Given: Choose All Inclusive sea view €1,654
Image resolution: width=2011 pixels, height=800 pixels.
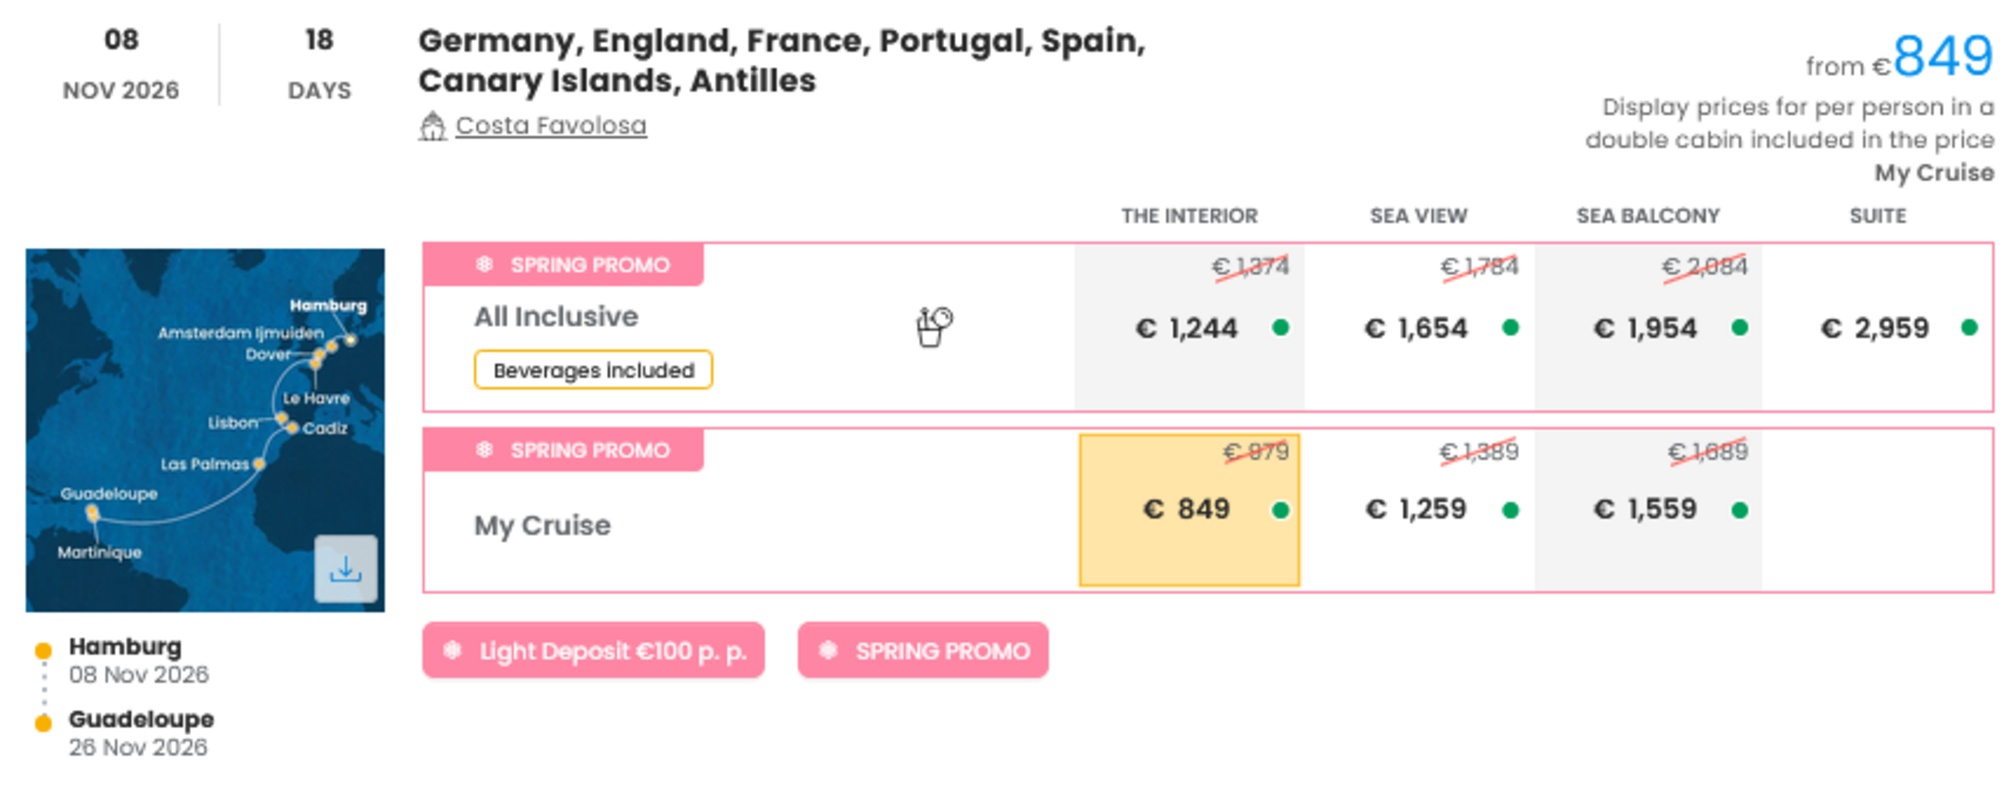Looking at the screenshot, I should pyautogui.click(x=1417, y=329).
